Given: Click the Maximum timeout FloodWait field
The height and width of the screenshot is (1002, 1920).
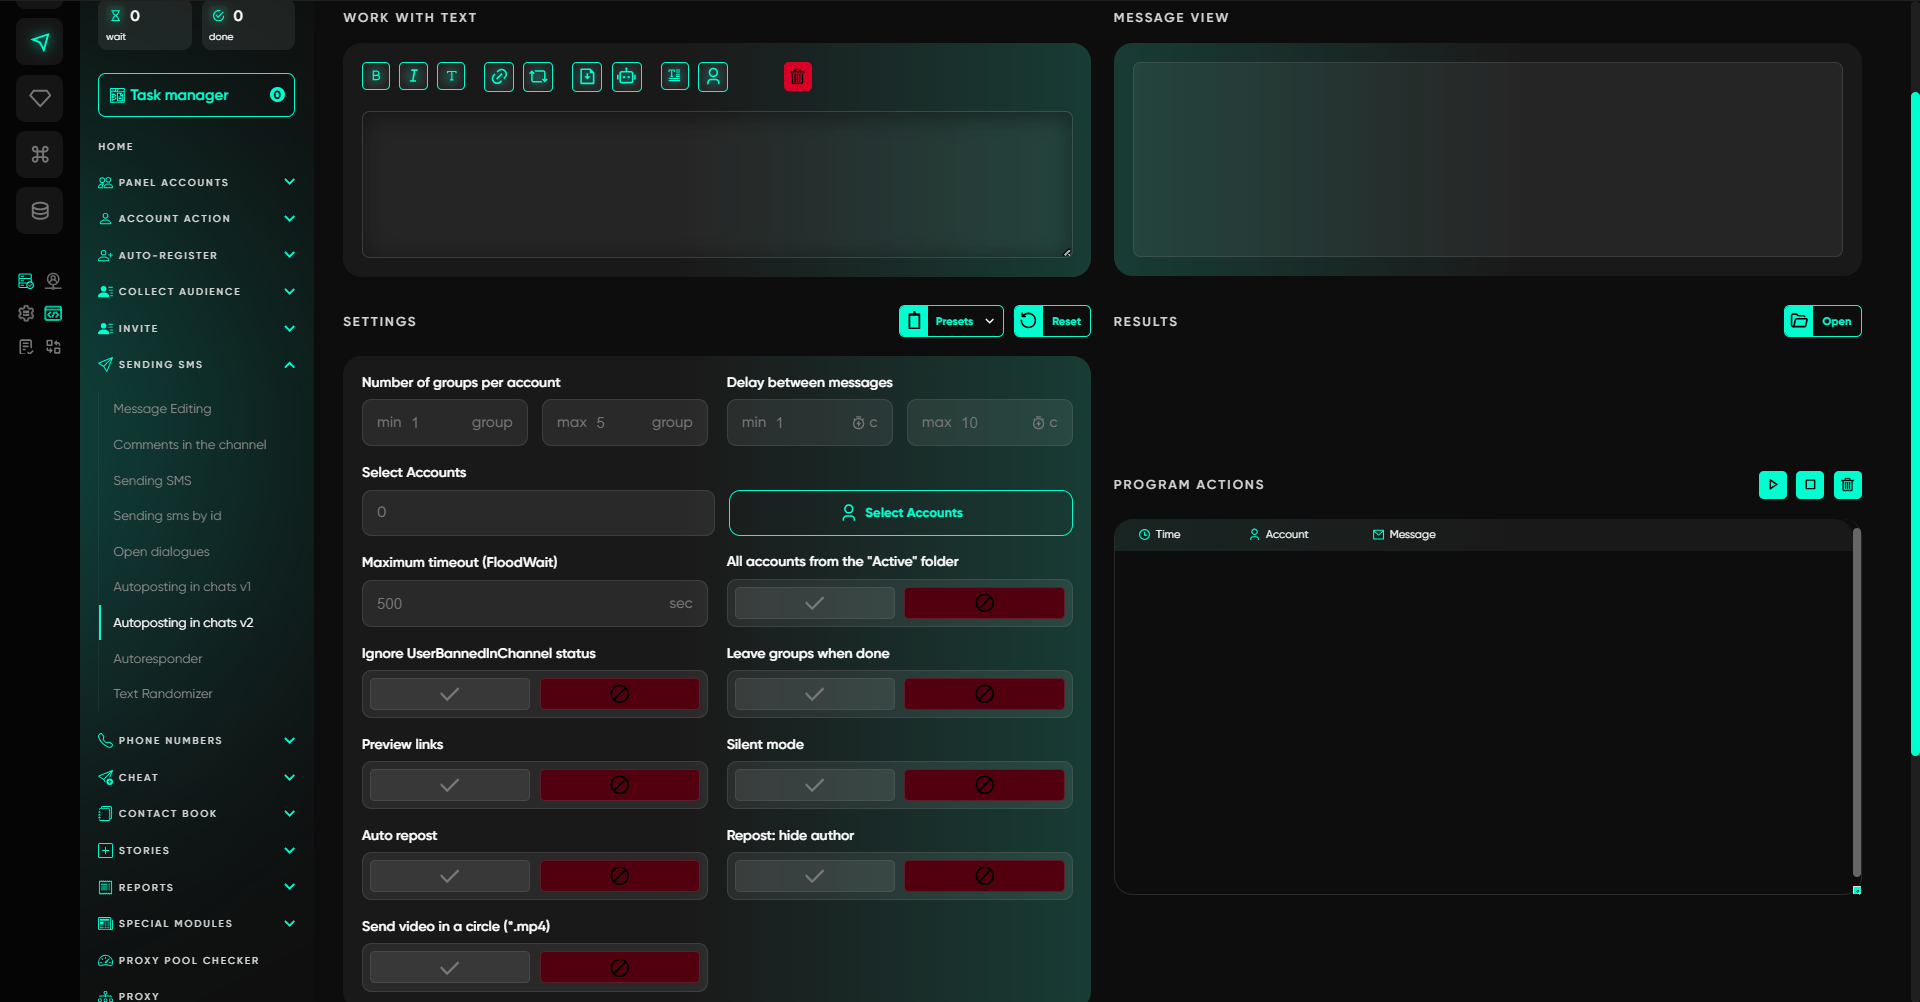Looking at the screenshot, I should click(x=520, y=604).
